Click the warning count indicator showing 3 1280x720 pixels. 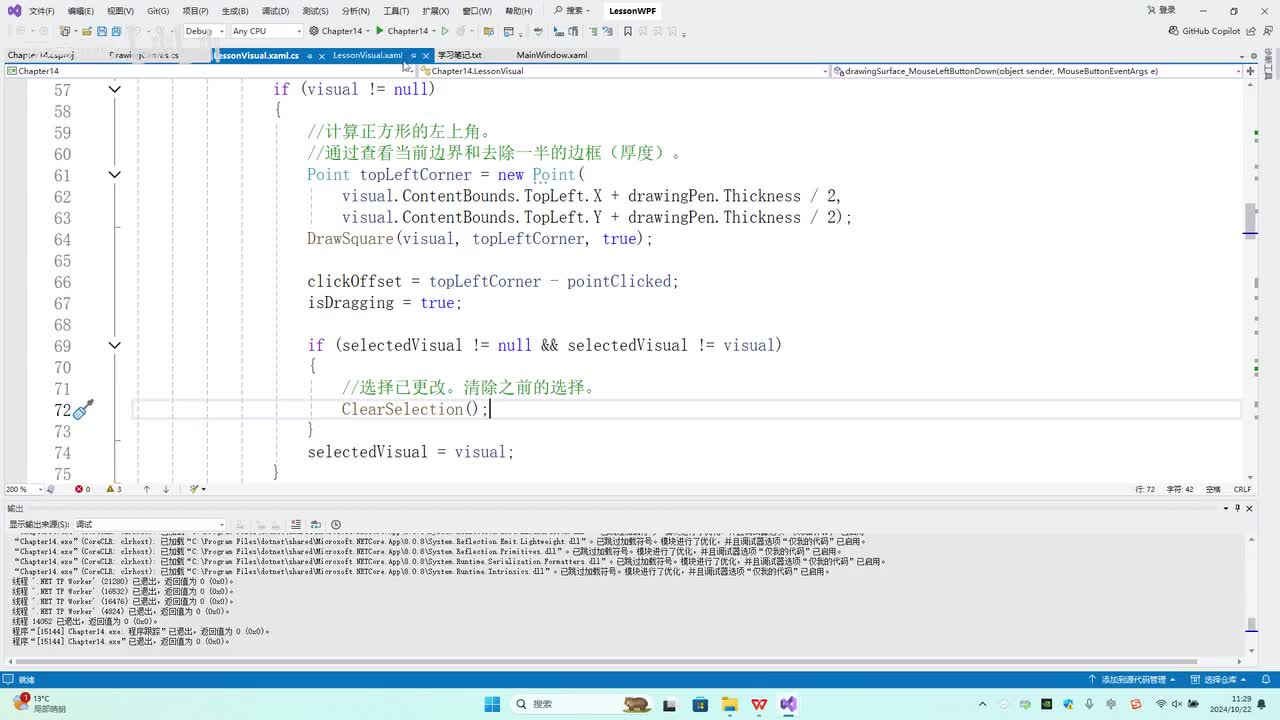click(113, 489)
